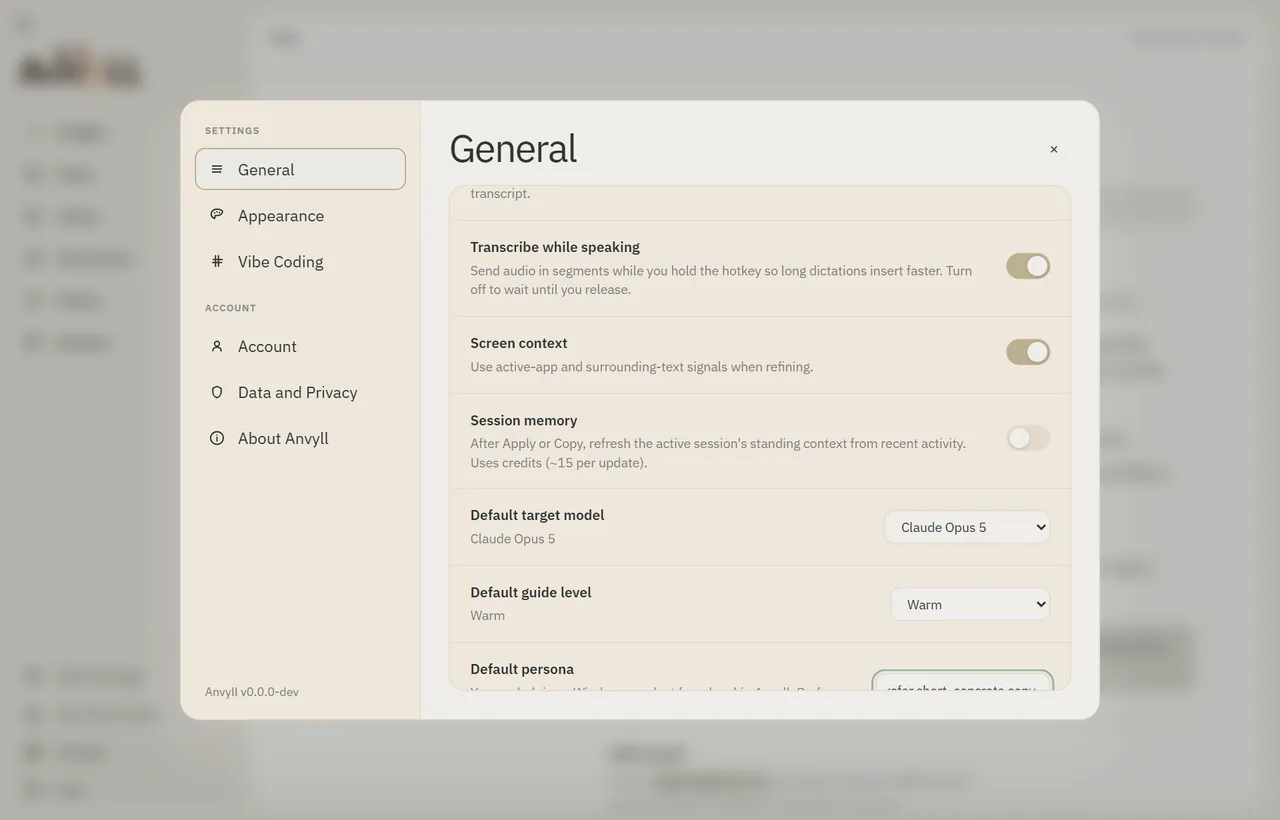Click the Account person icon

point(217,346)
